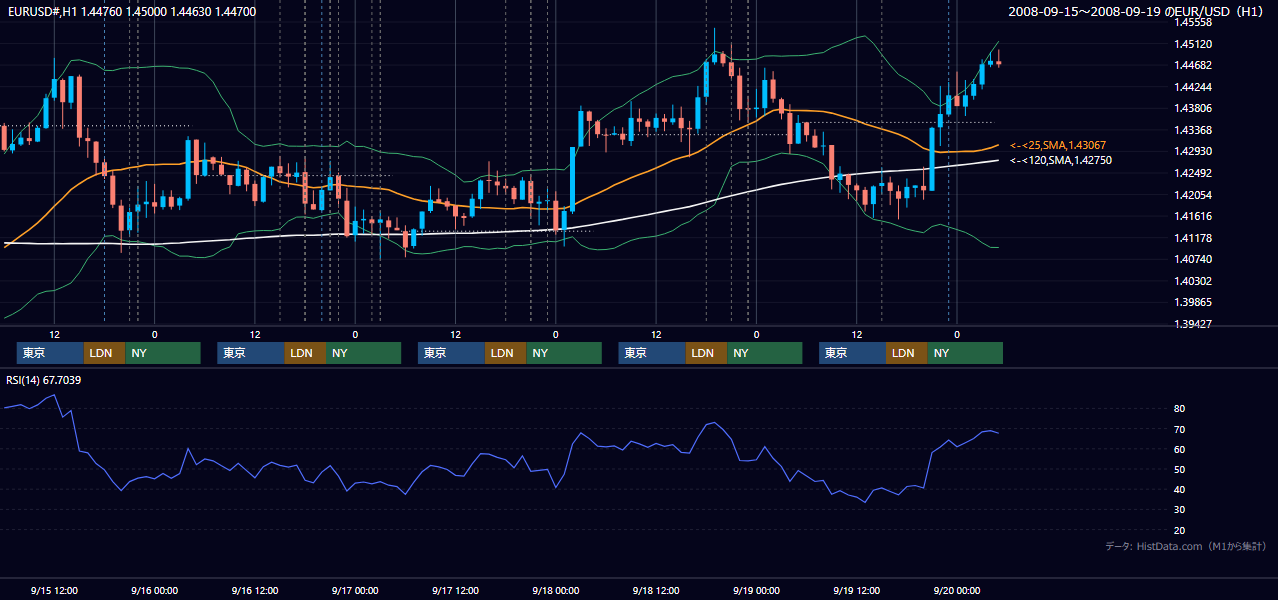Click the price axis label 1.42492
Screen dimensions: 1278x600
click(x=1192, y=173)
